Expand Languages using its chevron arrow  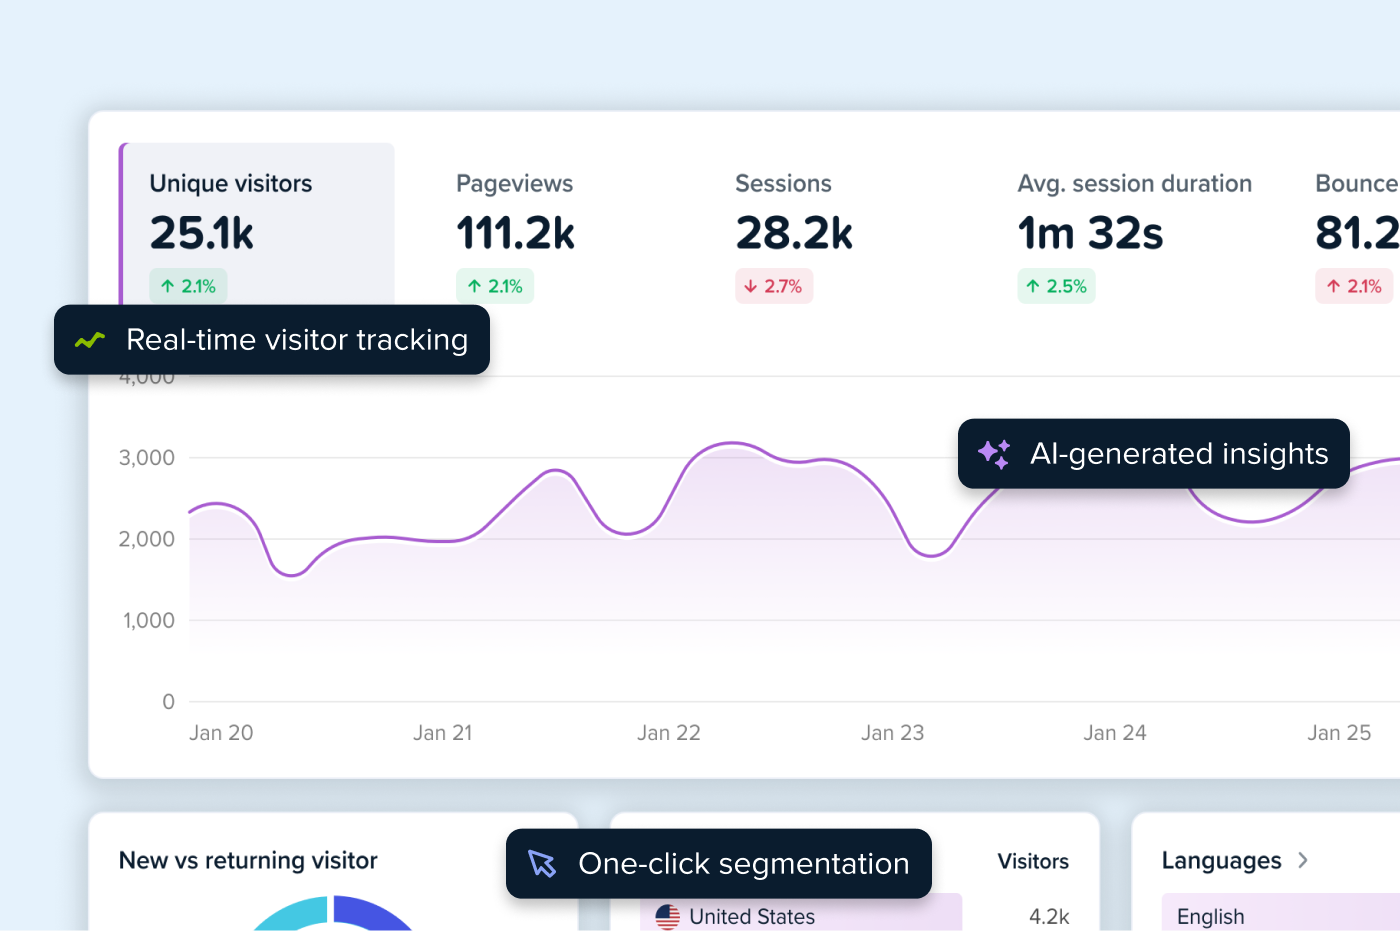tap(1301, 860)
